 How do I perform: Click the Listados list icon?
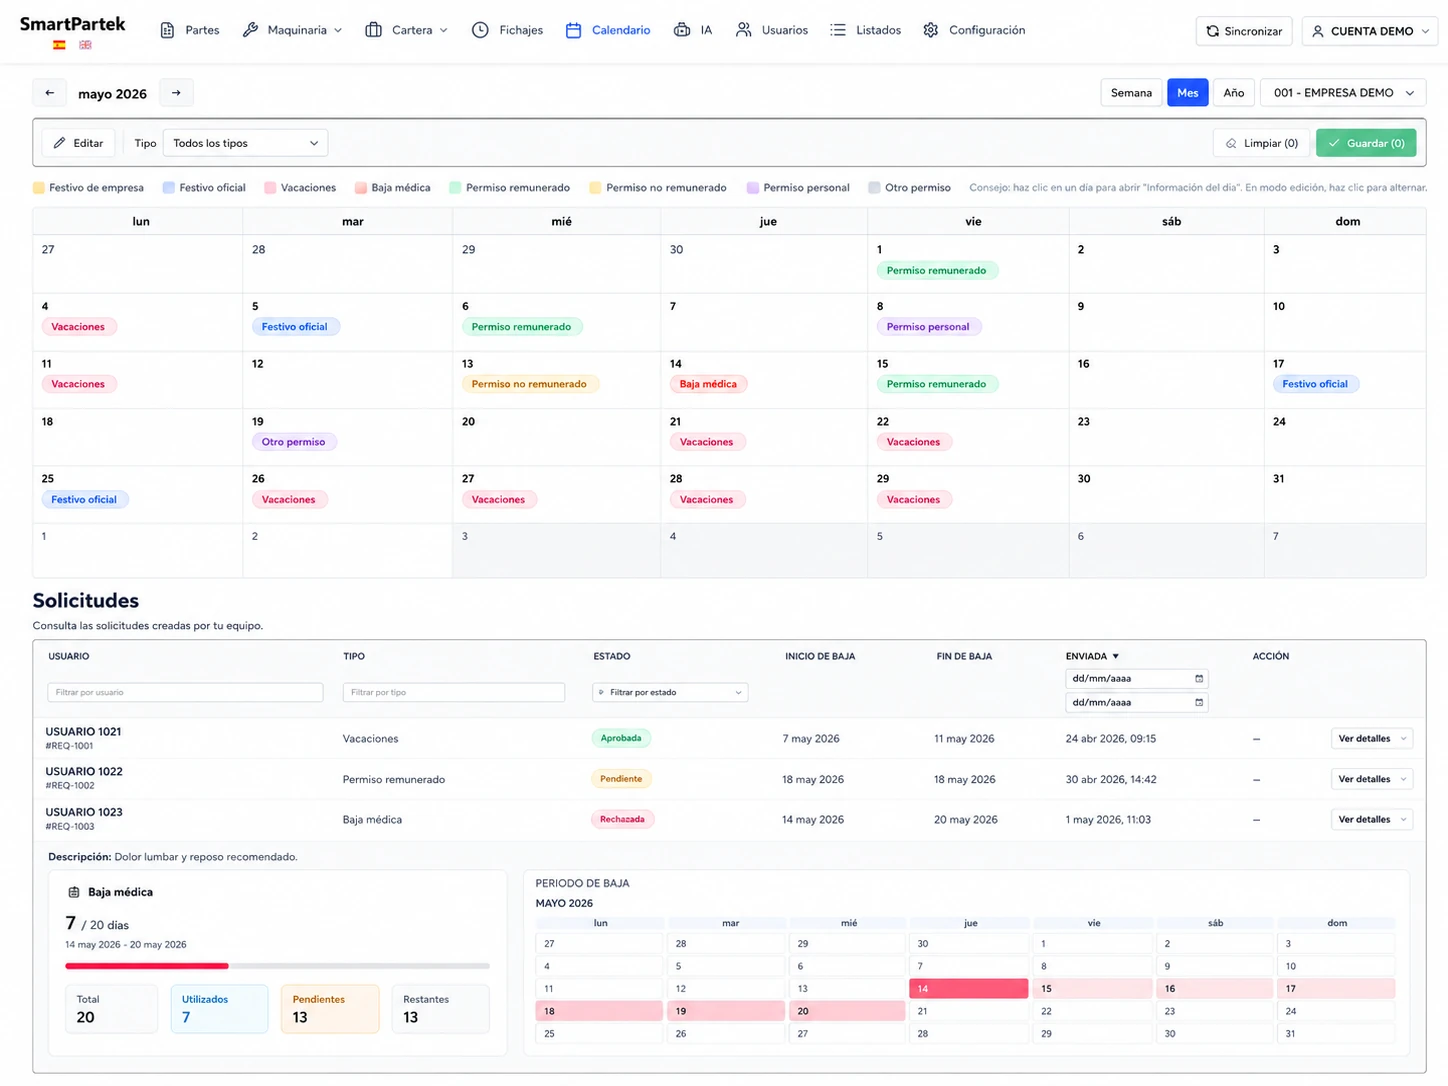point(838,30)
